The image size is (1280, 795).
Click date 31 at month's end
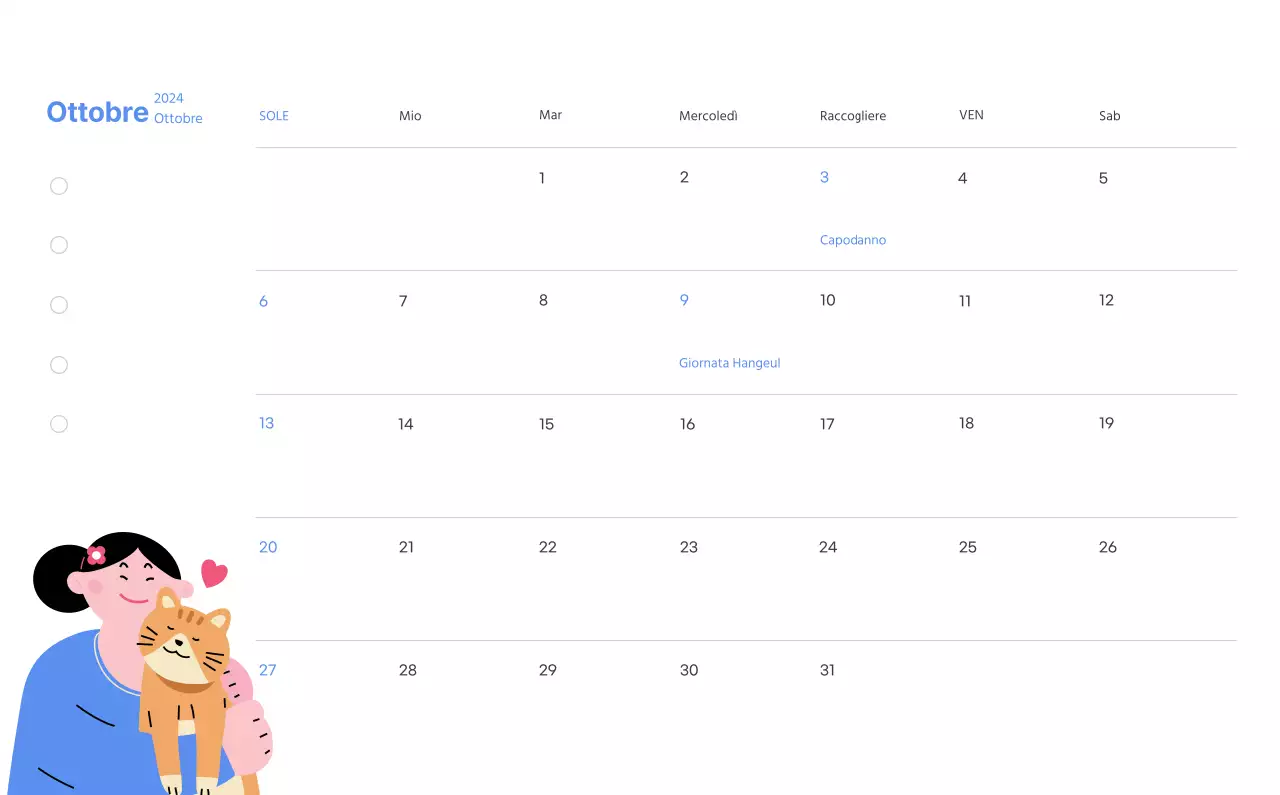(x=826, y=670)
